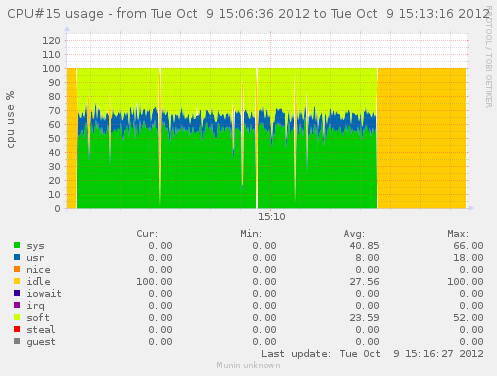Click the RRDTOOL / TOBI OETIKER watermark
This screenshot has height=376, width=497.
[x=488, y=57]
